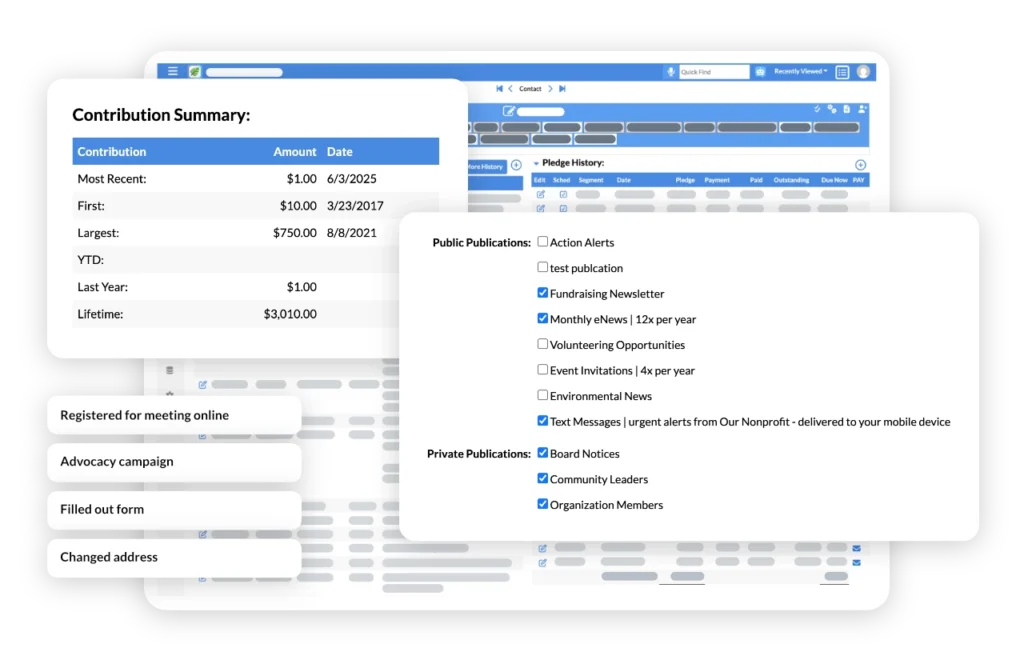Screen dimensions: 1024x664
Task: Open the robot assistant icon
Action: (x=760, y=72)
